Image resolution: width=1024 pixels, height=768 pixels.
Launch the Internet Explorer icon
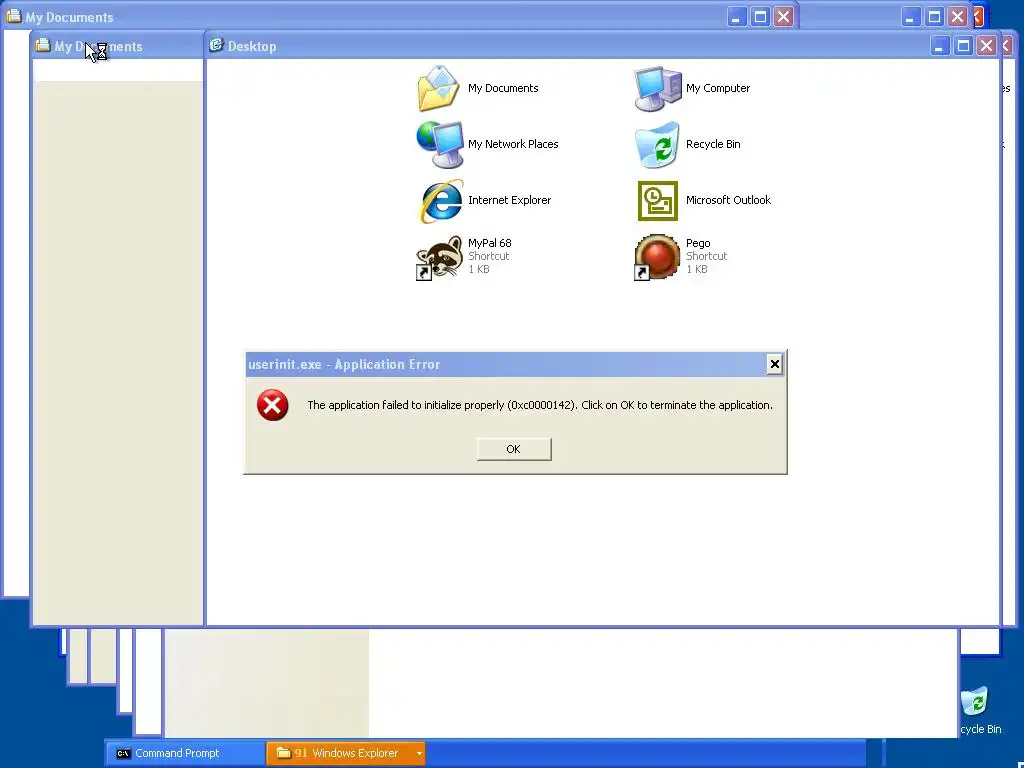coord(441,200)
